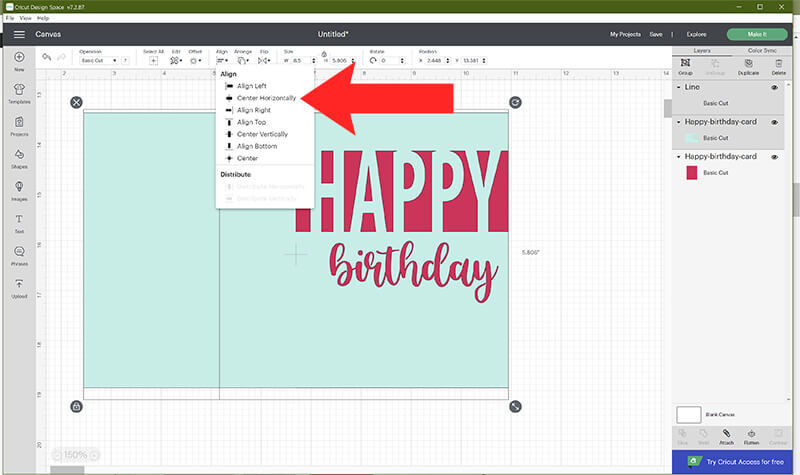Choose Center Horizontally from Align menu

[265, 98]
